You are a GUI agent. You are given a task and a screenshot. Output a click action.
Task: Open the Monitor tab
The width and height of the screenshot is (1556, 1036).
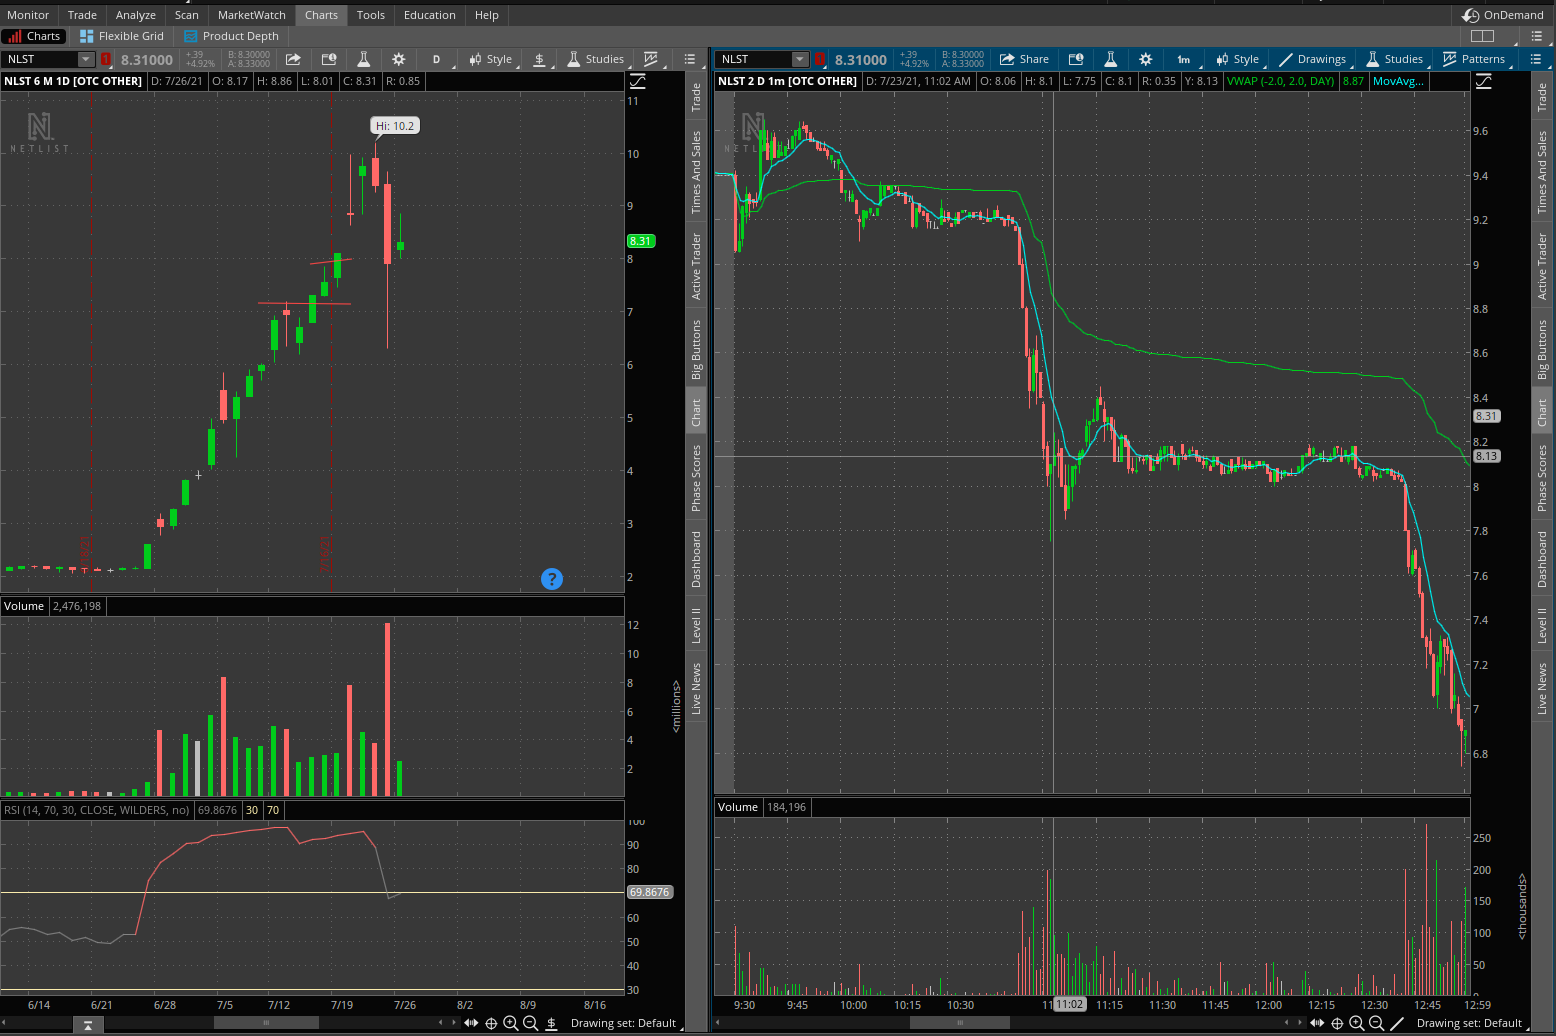(x=28, y=15)
